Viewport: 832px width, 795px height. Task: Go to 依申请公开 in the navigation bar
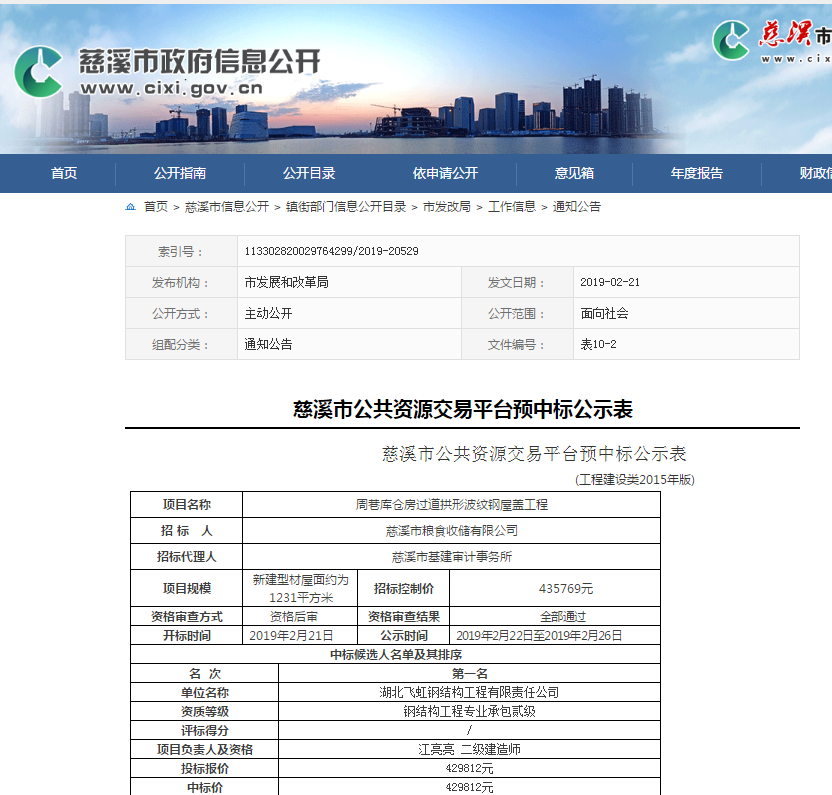[x=445, y=173]
